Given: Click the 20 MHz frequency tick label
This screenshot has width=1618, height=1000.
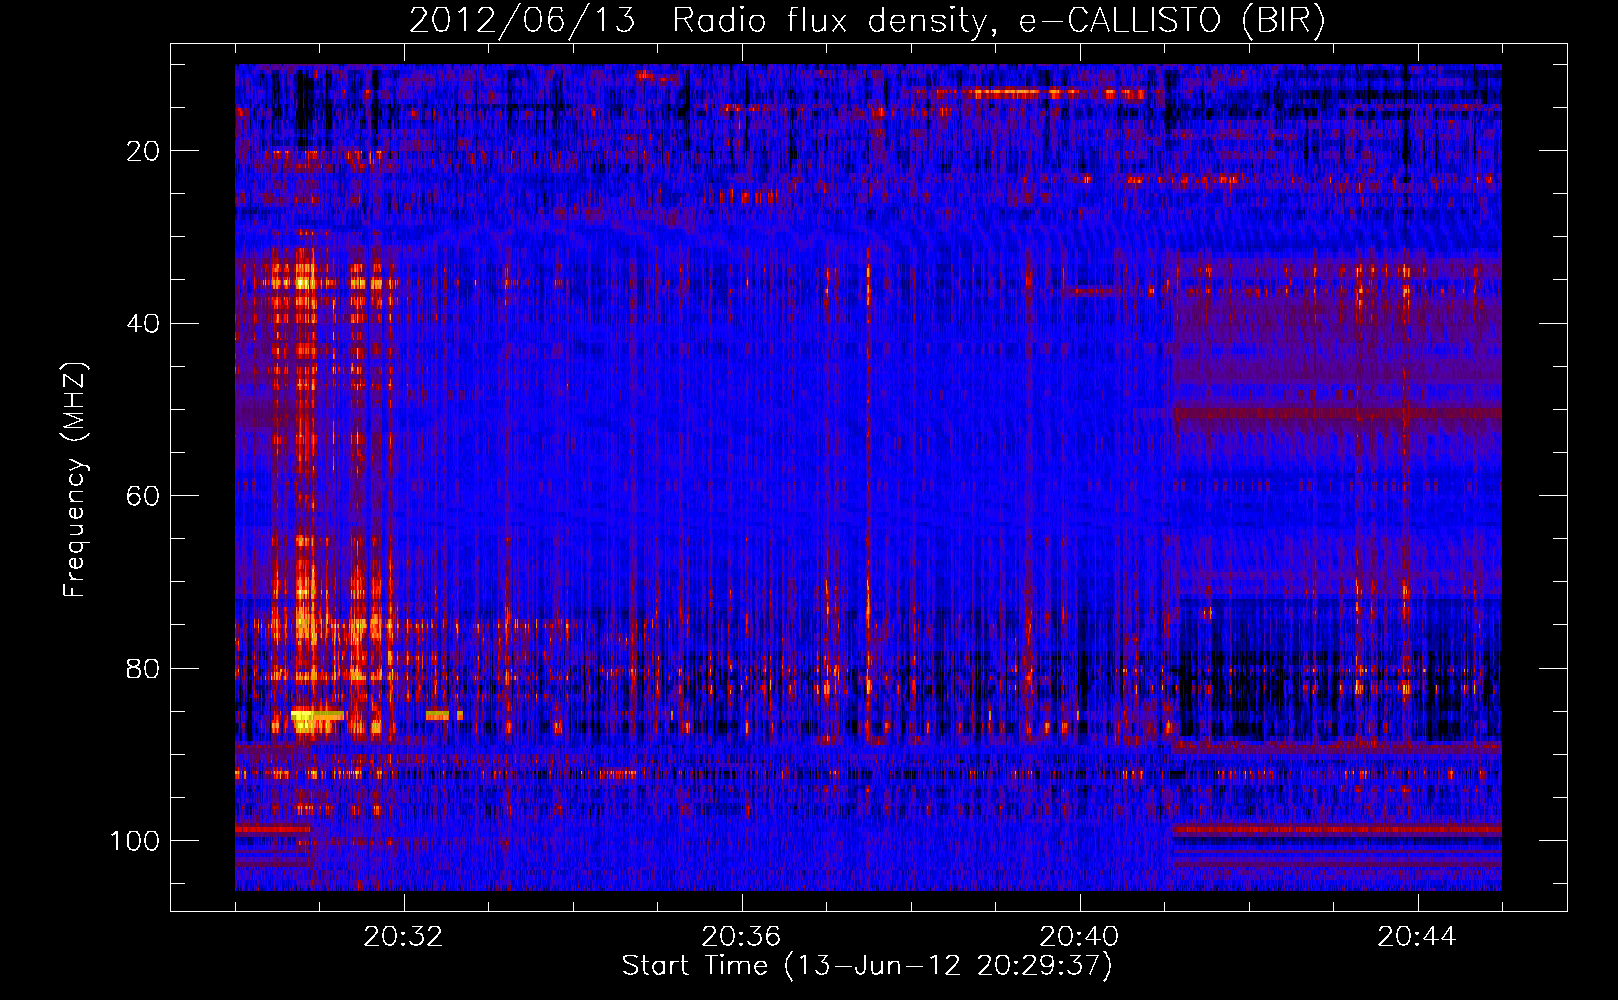Looking at the screenshot, I should tap(144, 151).
